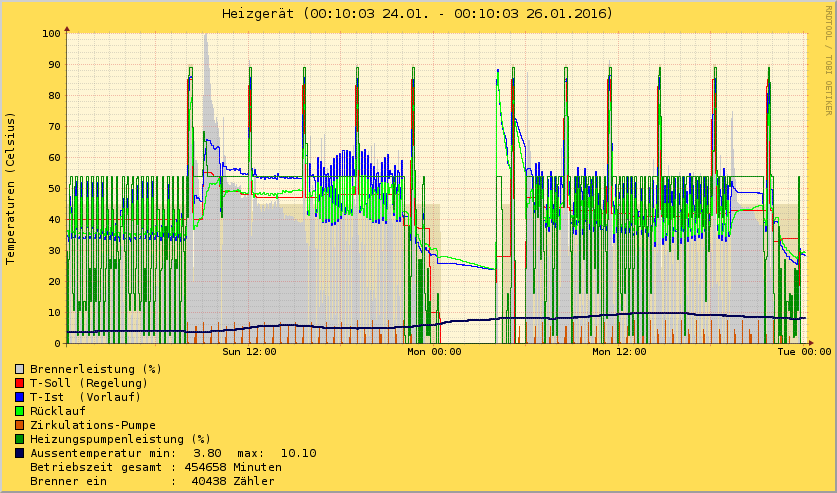
Task: Click the navy Aussentemperatur legend swatch
Action: tap(20, 453)
